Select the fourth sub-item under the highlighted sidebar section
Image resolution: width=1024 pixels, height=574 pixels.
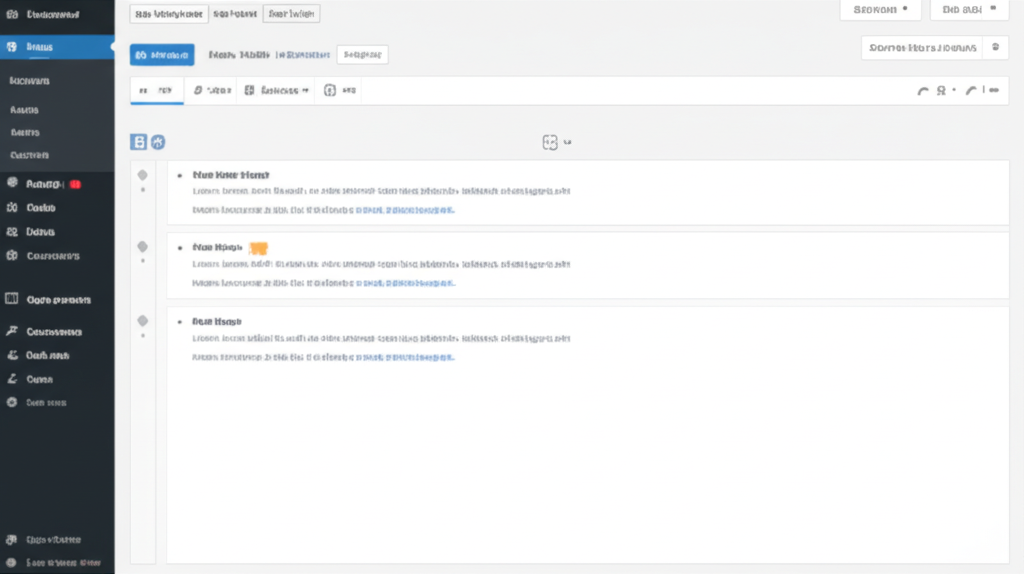[29, 155]
